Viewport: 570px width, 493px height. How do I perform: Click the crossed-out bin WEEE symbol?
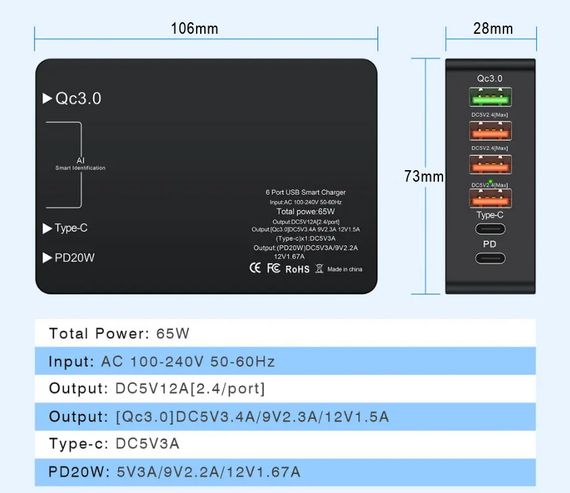[319, 269]
